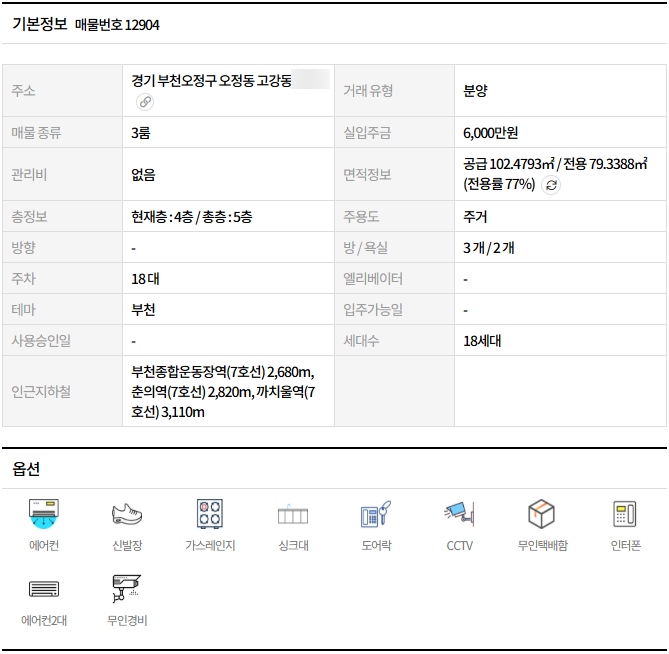Click the listing number 매물번호 12904

117,25
